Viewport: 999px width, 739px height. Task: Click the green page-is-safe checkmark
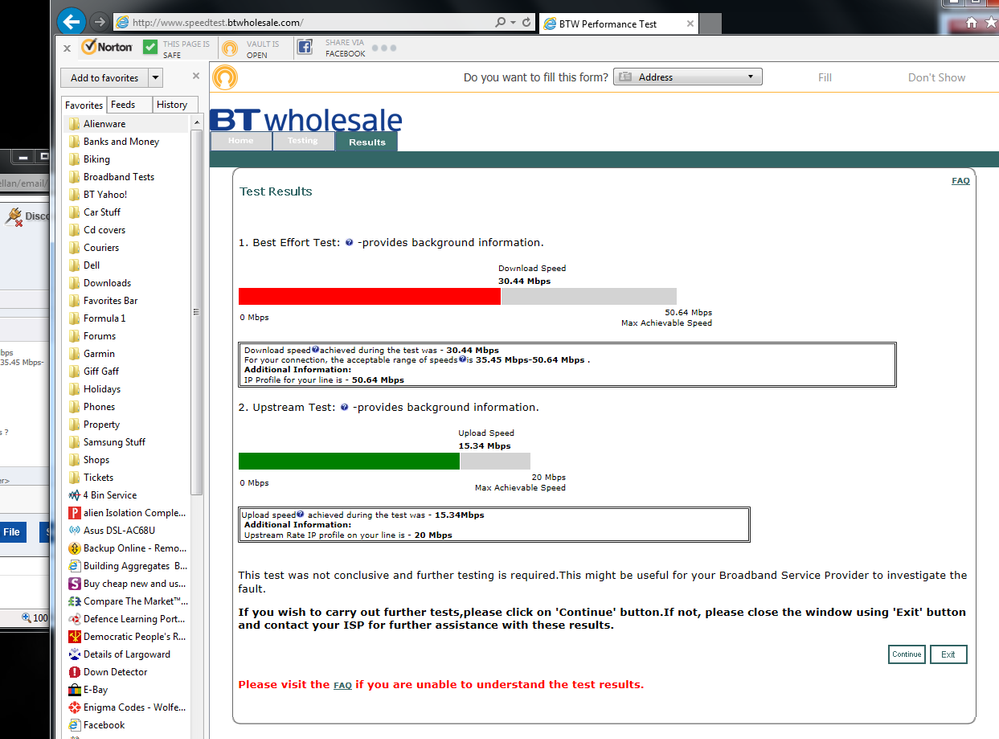(x=150, y=47)
